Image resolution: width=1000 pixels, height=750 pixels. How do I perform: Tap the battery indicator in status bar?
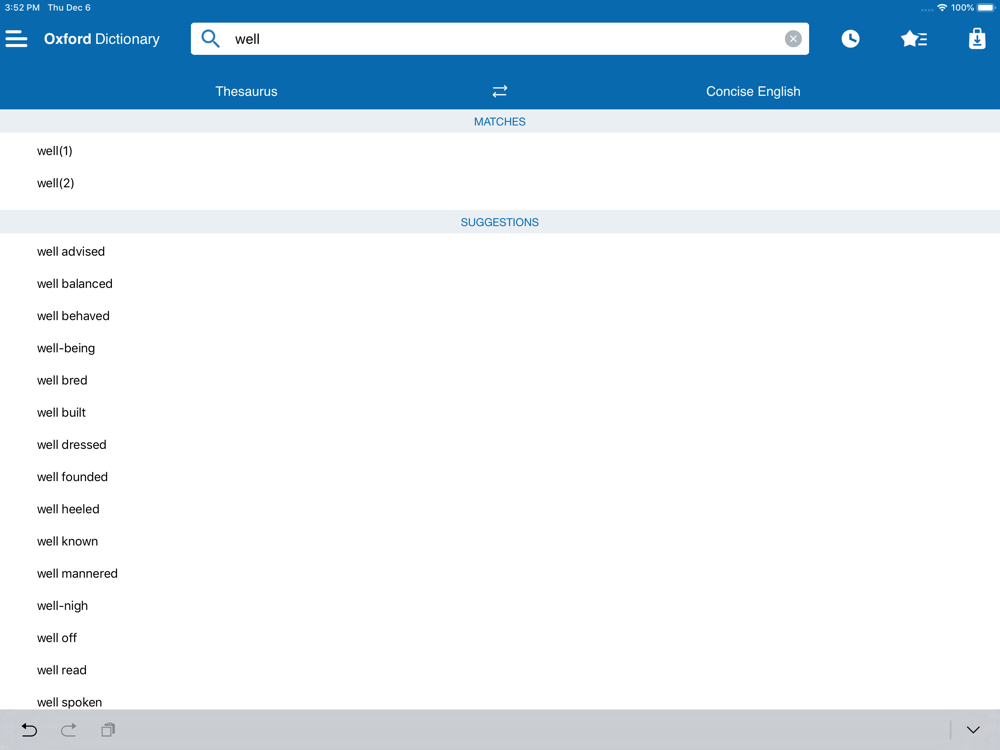tap(986, 8)
